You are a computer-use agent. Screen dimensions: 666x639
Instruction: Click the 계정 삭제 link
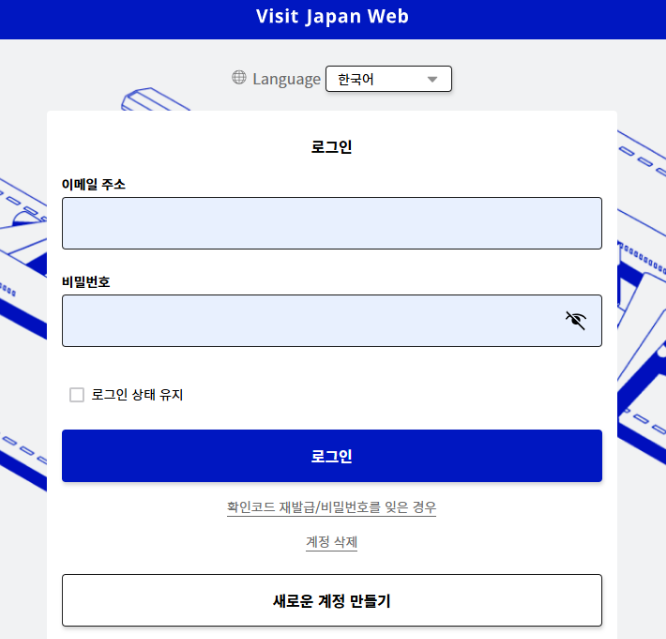(332, 542)
